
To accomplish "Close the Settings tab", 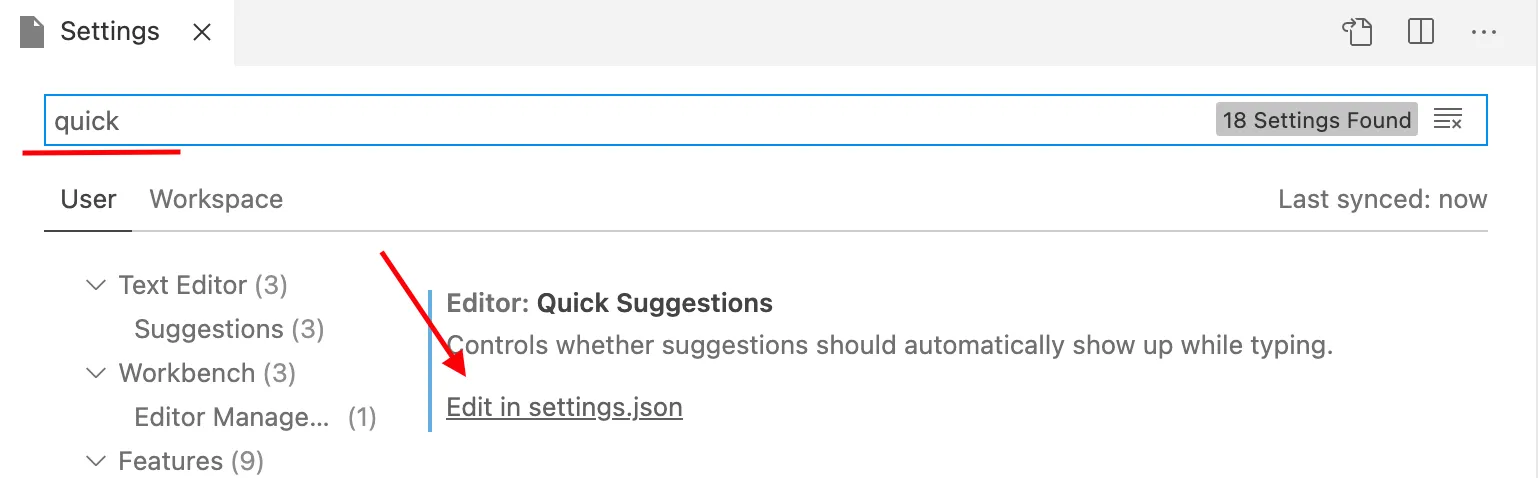I will coord(201,32).
